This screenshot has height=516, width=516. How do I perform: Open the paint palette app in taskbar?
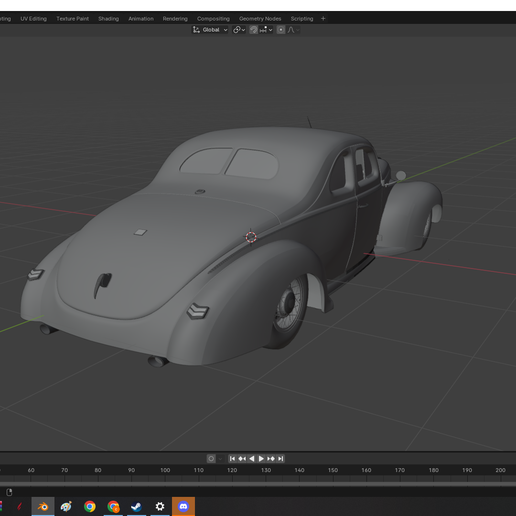66,507
